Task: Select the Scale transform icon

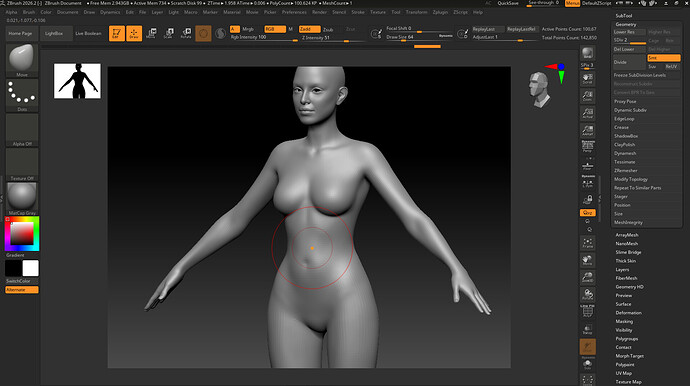Action: tap(169, 33)
